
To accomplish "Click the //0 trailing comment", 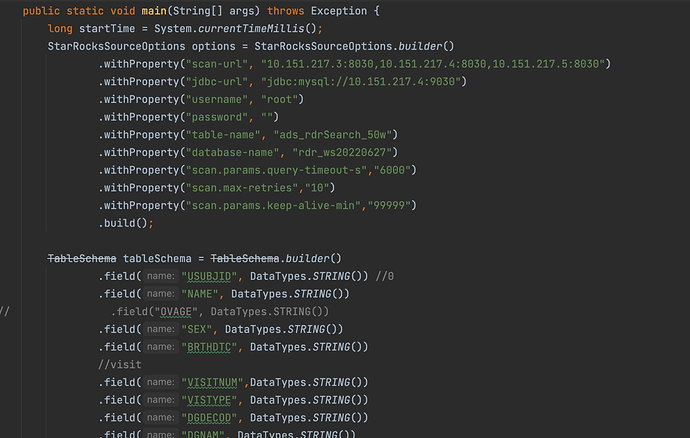I will tap(385, 276).
